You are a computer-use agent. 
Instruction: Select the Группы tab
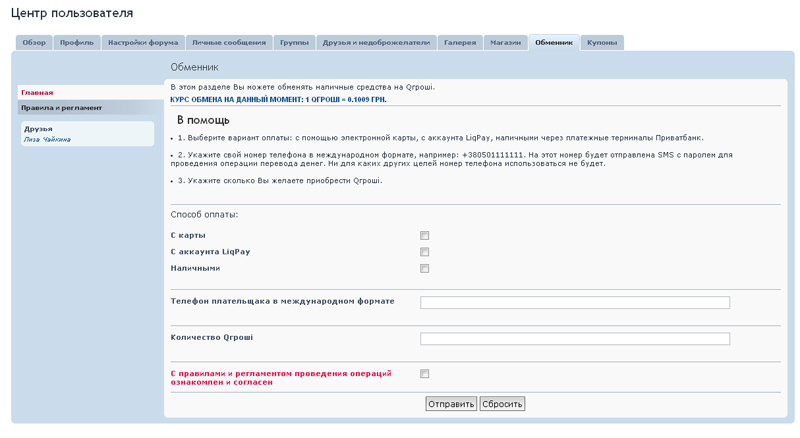pyautogui.click(x=294, y=43)
